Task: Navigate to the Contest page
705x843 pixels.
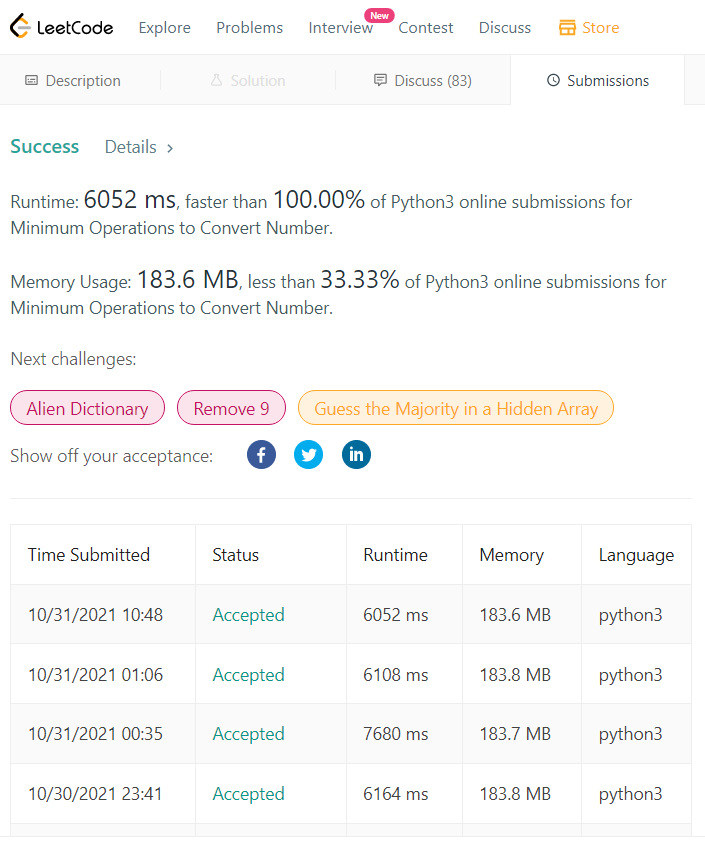Action: 426,28
